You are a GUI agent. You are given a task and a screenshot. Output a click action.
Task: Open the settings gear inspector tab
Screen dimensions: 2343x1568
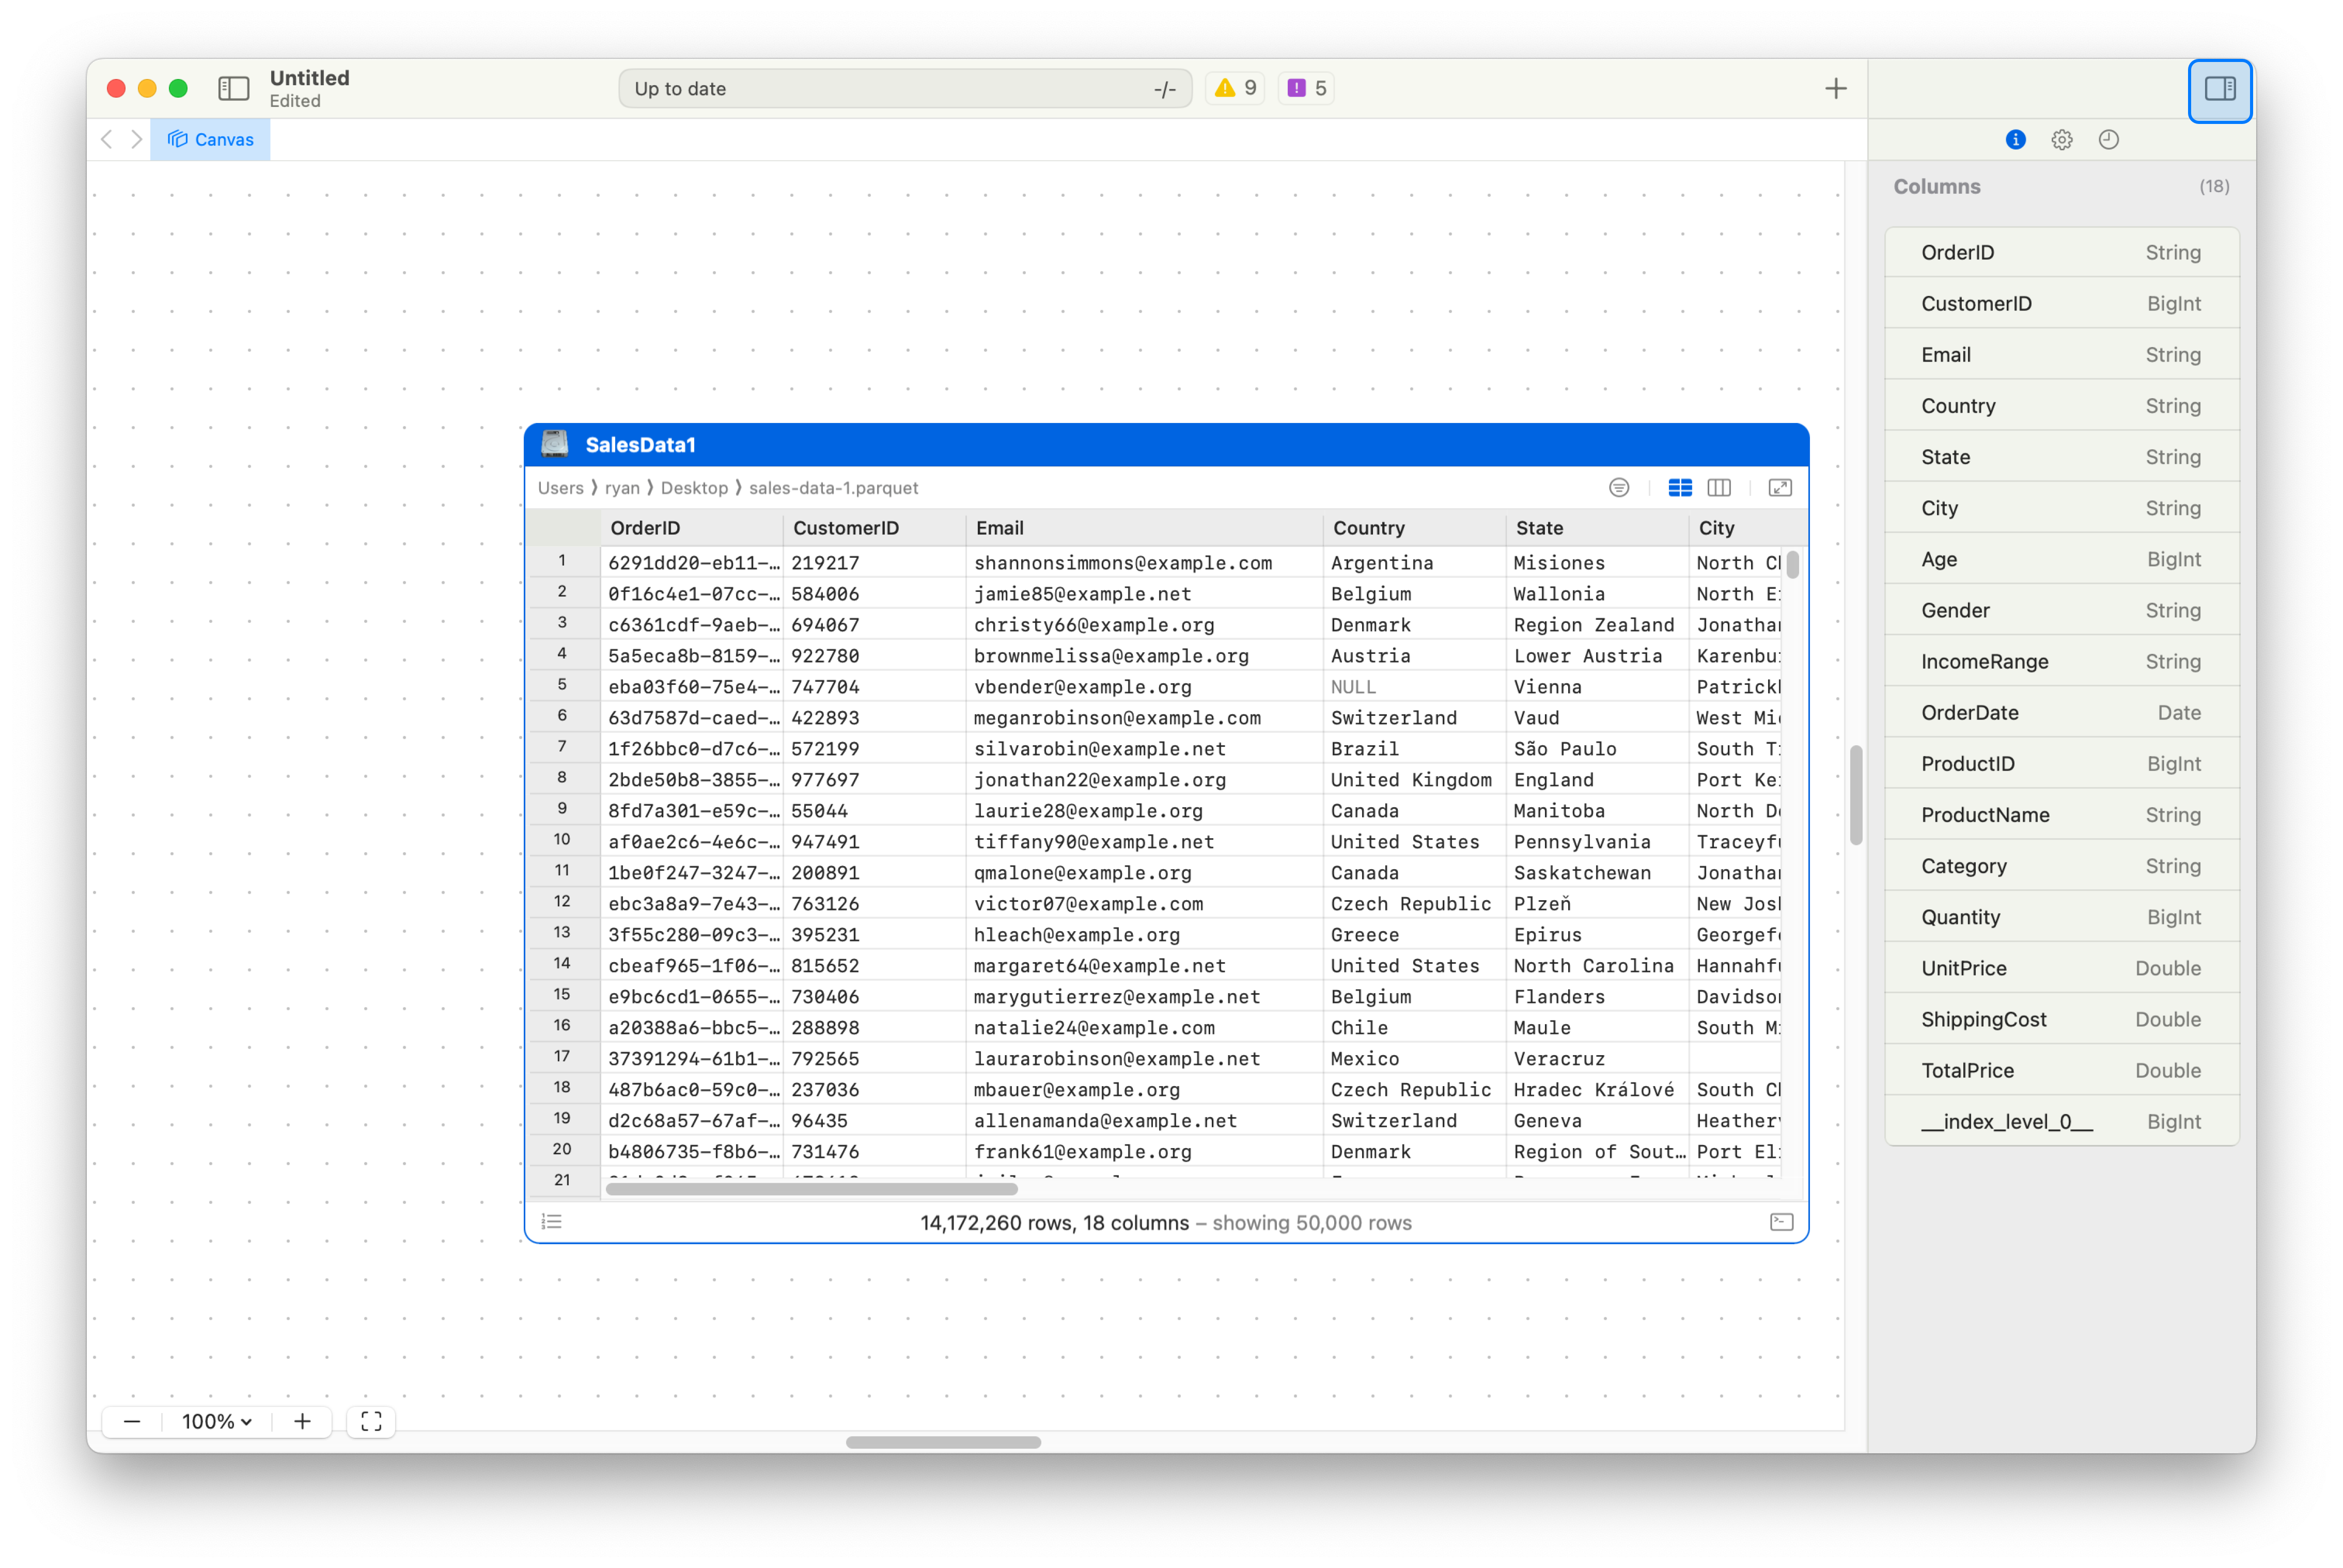point(2061,139)
